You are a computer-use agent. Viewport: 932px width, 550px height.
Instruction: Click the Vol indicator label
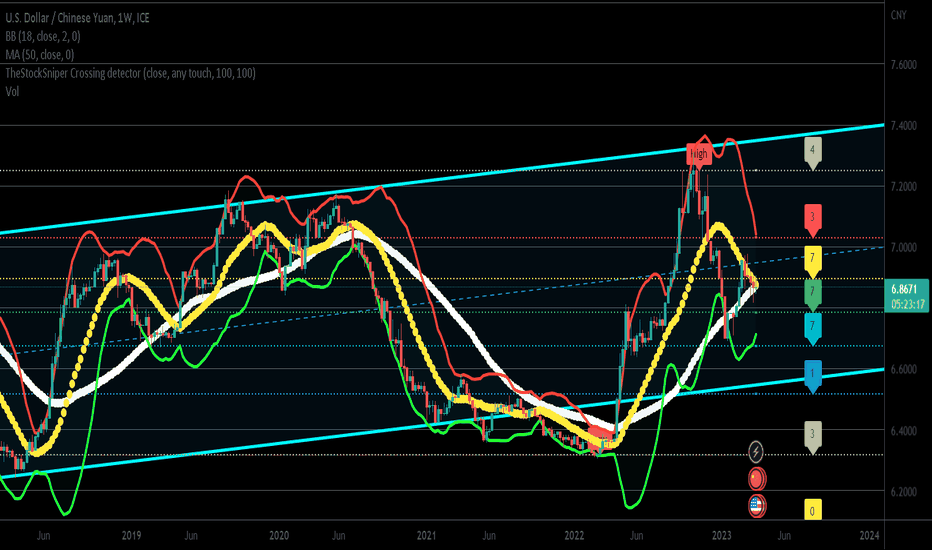[12, 92]
